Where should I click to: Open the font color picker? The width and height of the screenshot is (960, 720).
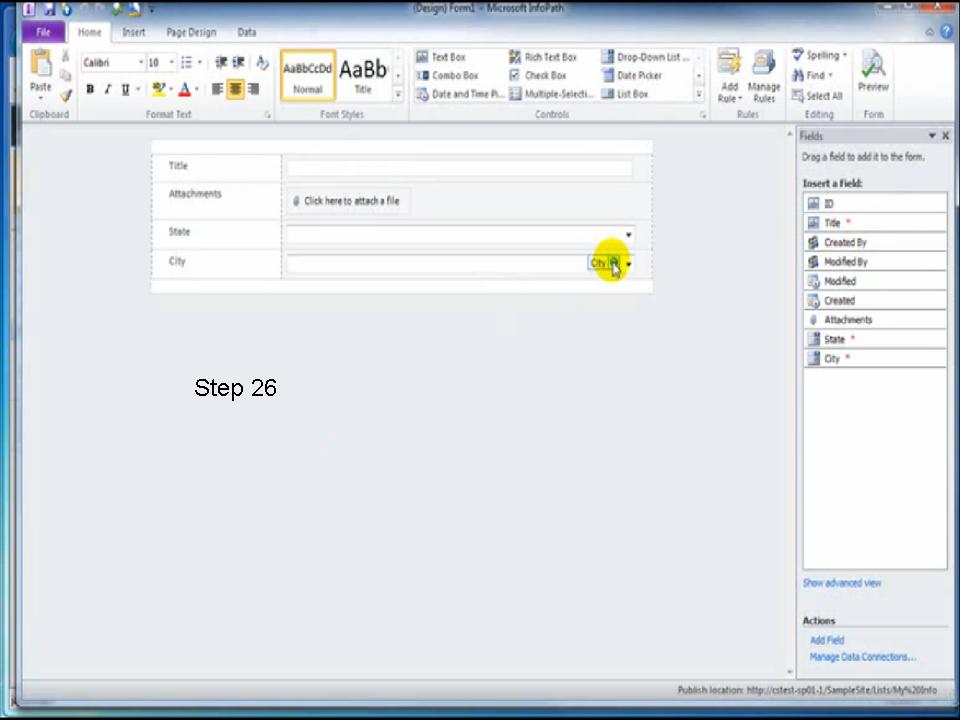point(184,89)
